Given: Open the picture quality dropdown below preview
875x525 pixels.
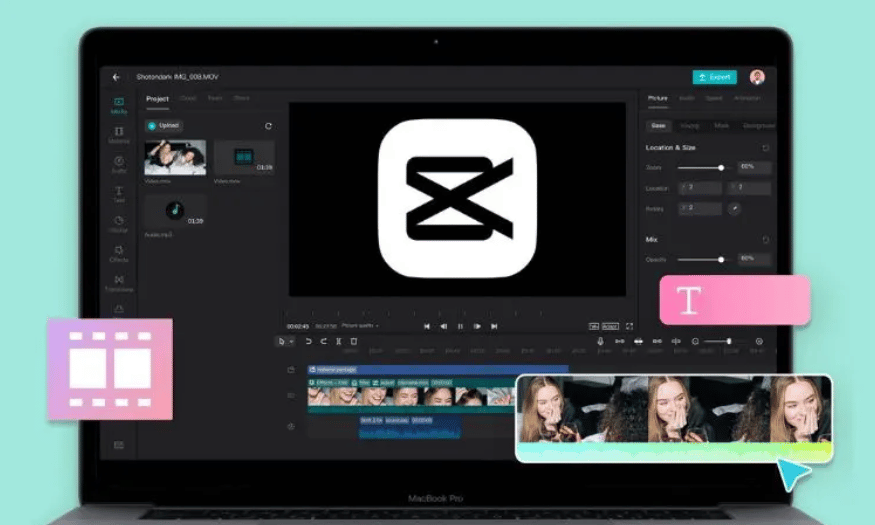Looking at the screenshot, I should 360,326.
